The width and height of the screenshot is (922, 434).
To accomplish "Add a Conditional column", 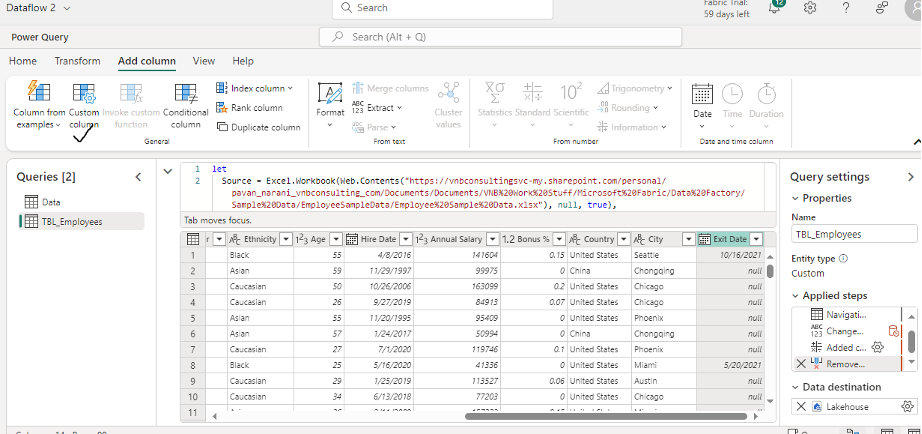I will tap(185, 106).
